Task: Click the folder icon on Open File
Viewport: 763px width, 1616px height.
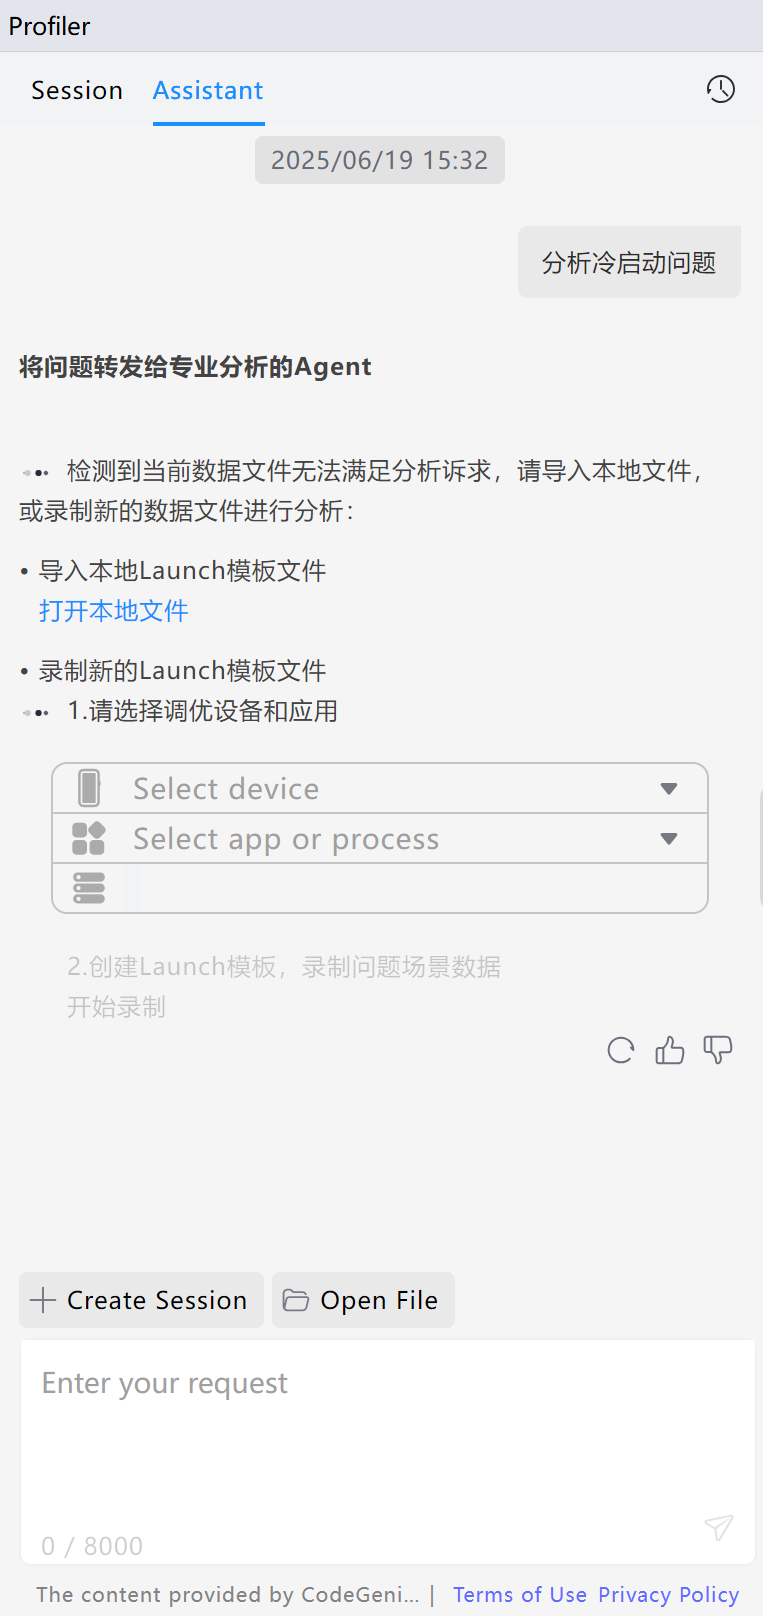Action: coord(296,1299)
